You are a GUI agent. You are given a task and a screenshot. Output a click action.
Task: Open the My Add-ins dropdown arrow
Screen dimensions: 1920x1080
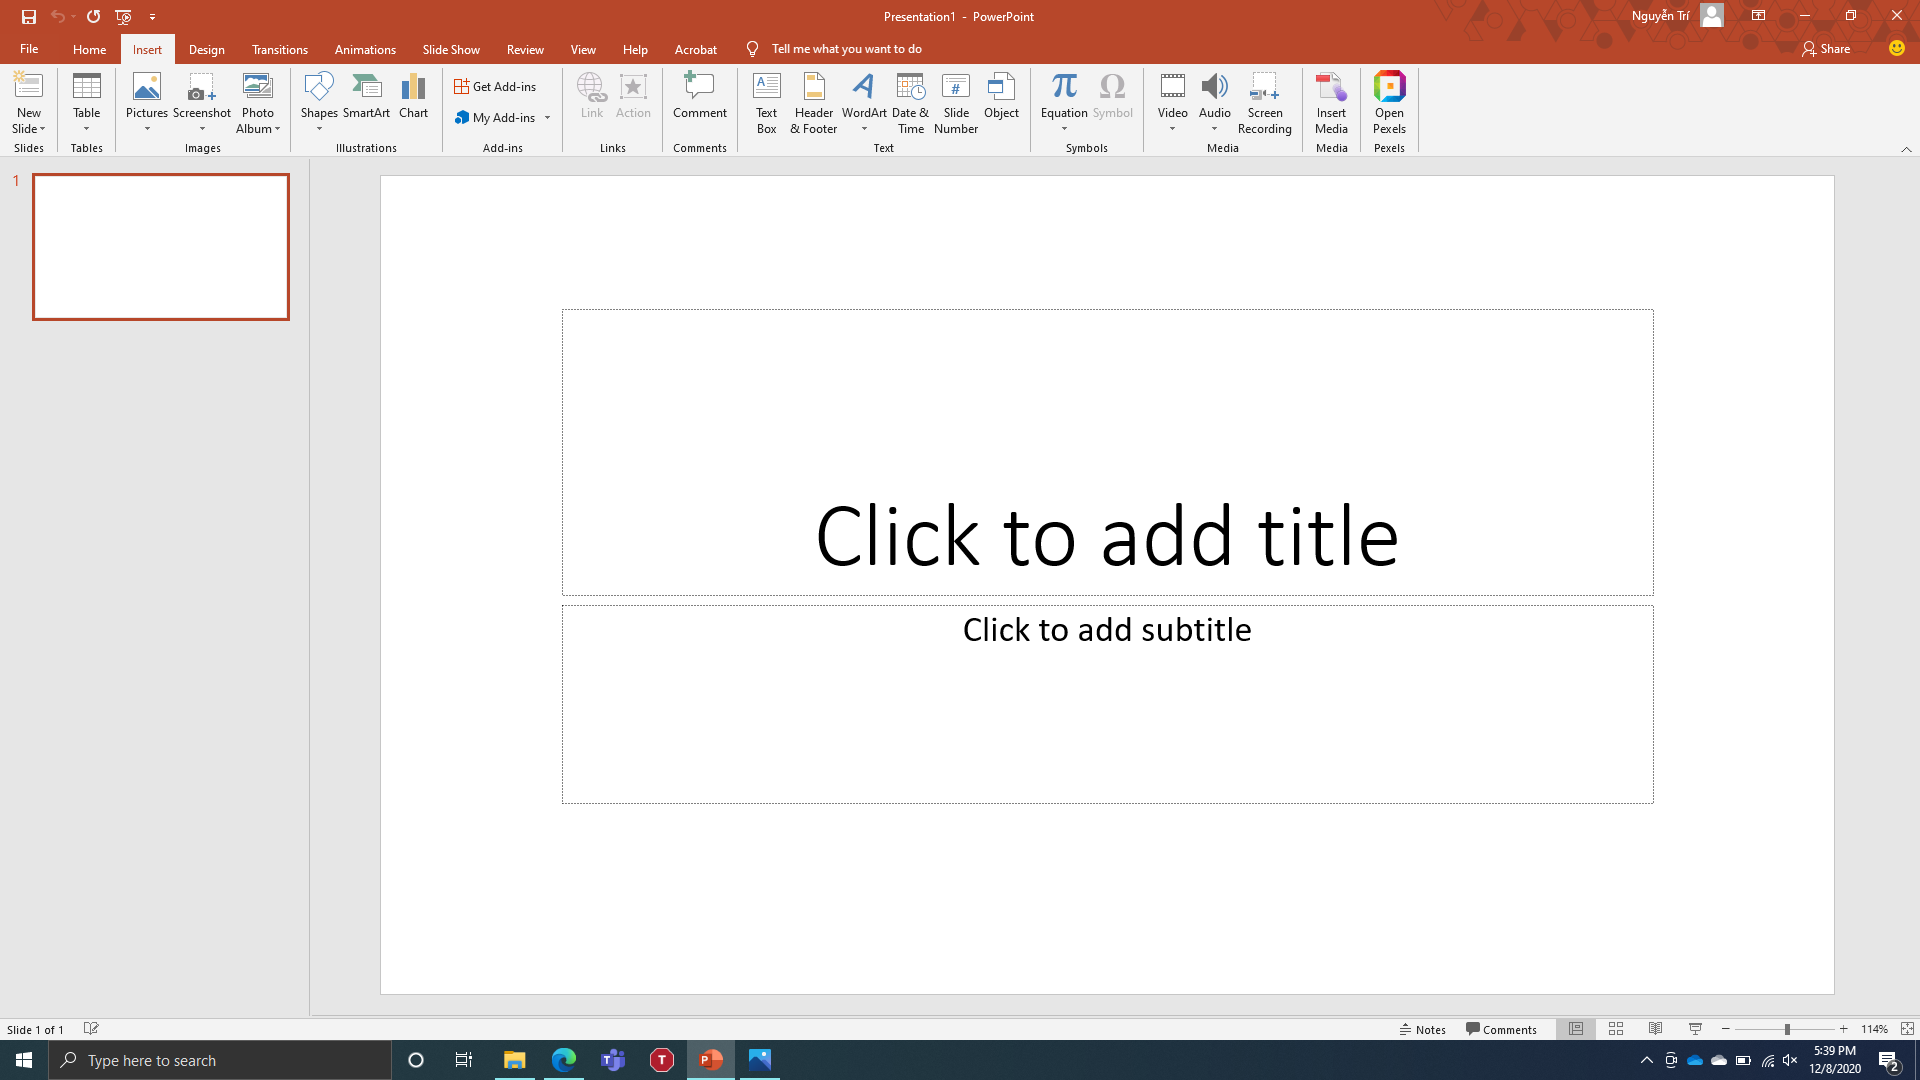coord(548,118)
